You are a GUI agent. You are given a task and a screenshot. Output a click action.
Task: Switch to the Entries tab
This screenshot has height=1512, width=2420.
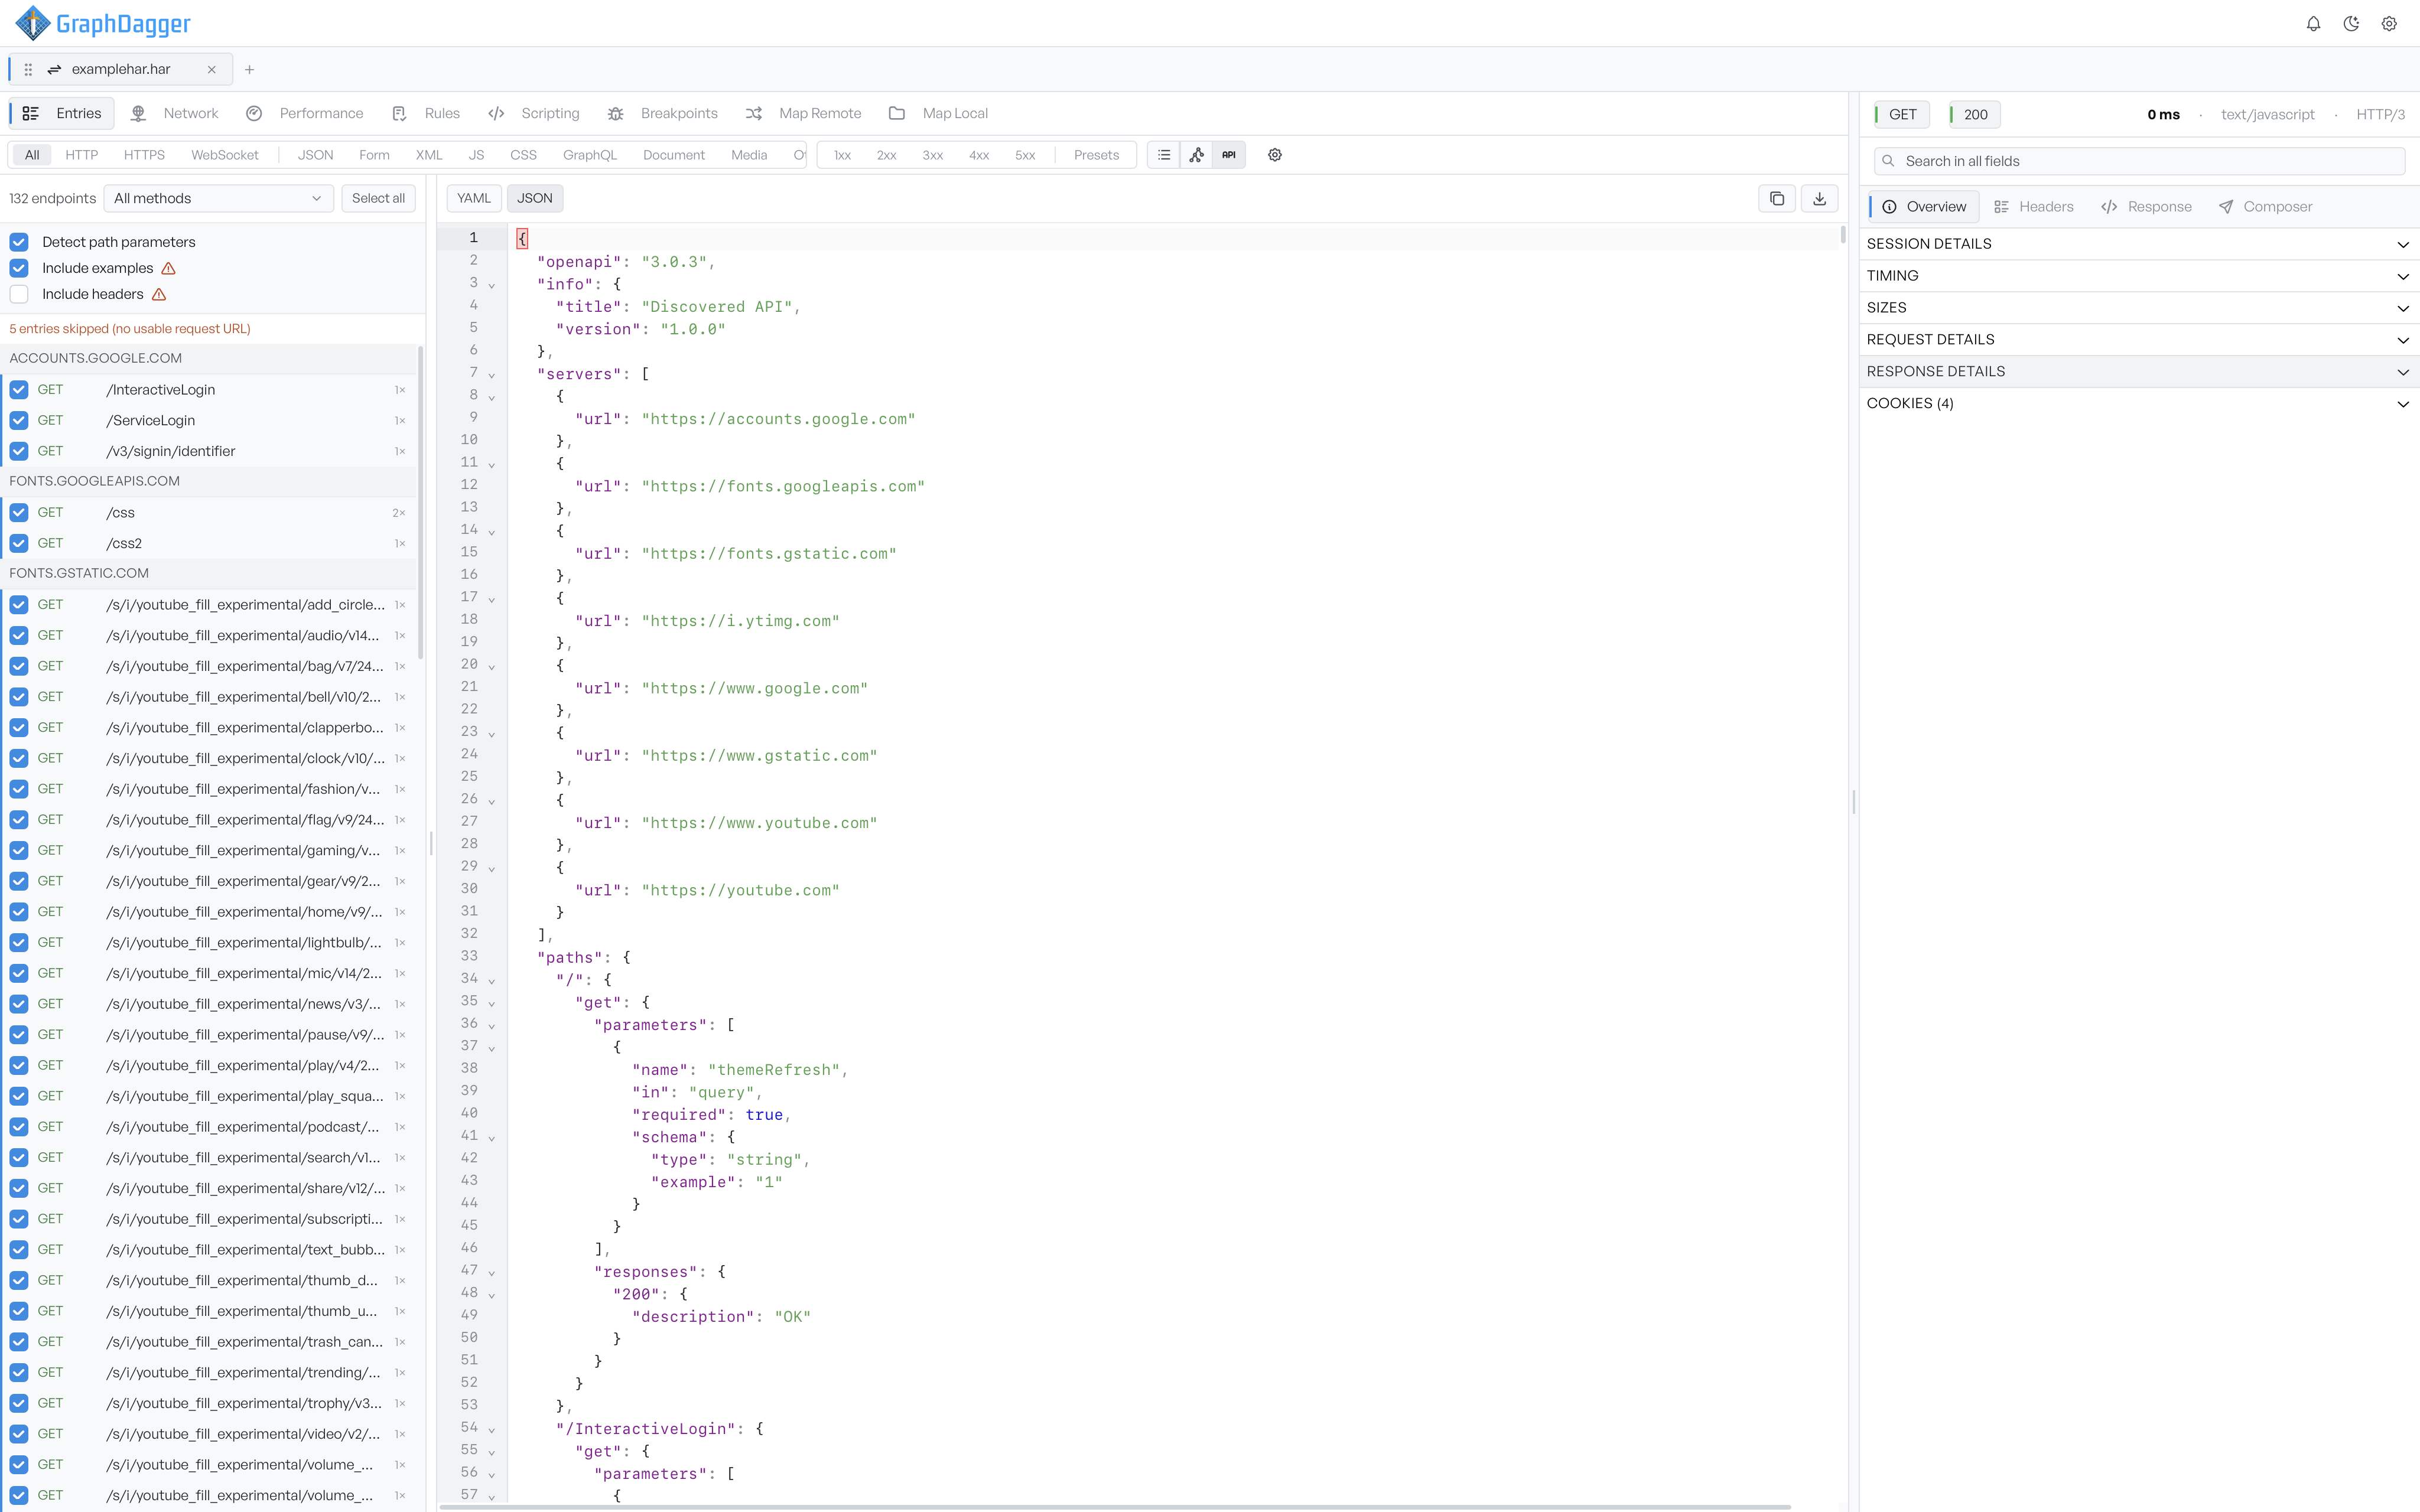[62, 113]
